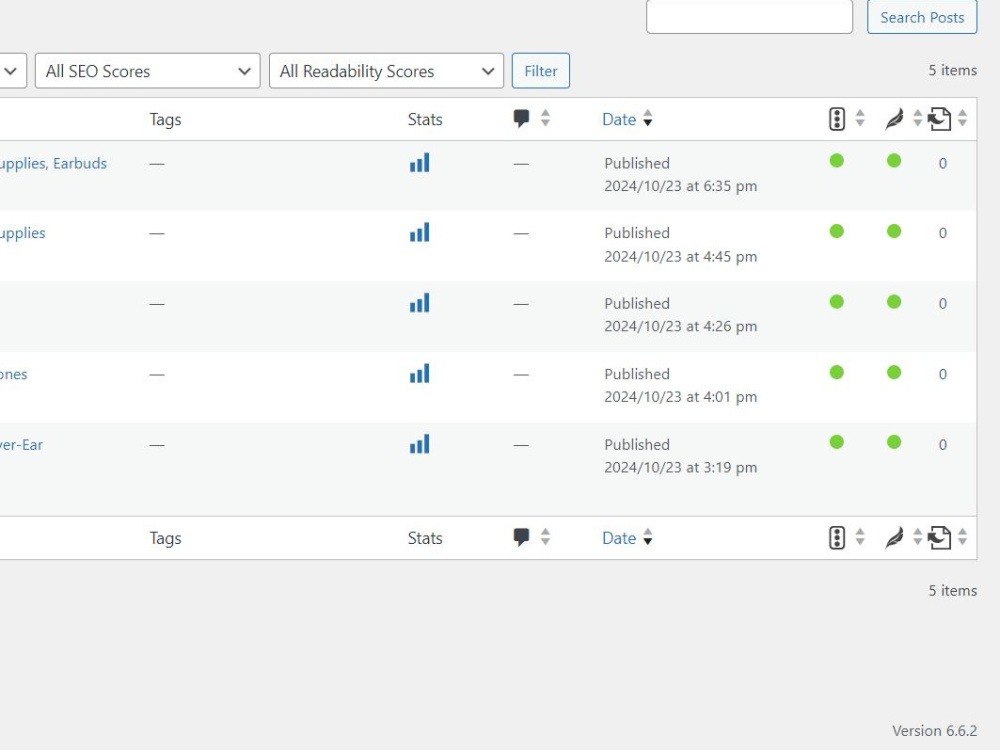View stats icon for 4:45 pm post

pyautogui.click(x=420, y=232)
